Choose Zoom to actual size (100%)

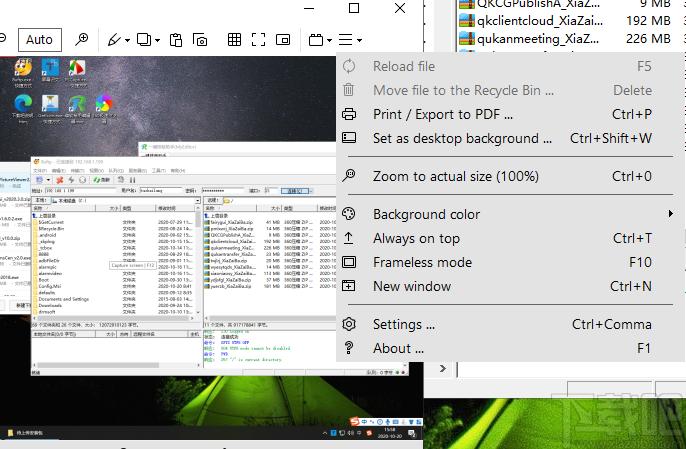tap(510, 176)
